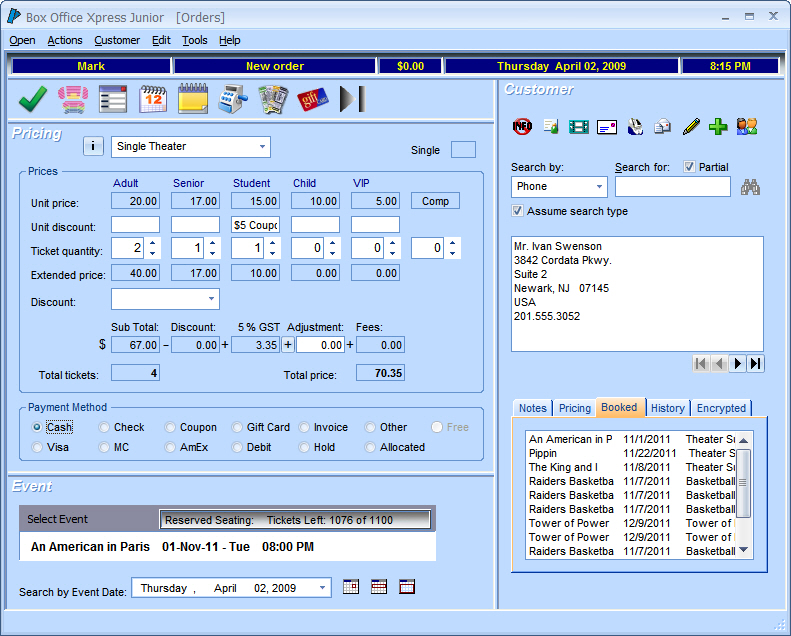Image resolution: width=791 pixels, height=636 pixels.
Task: Open the pink seating chart icon
Action: click(x=72, y=99)
